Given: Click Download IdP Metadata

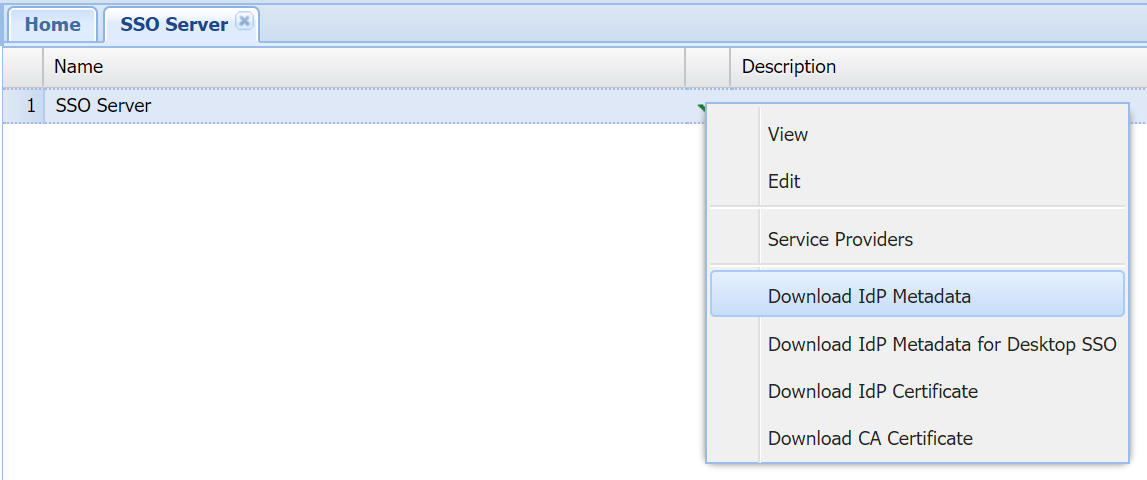Looking at the screenshot, I should (869, 296).
